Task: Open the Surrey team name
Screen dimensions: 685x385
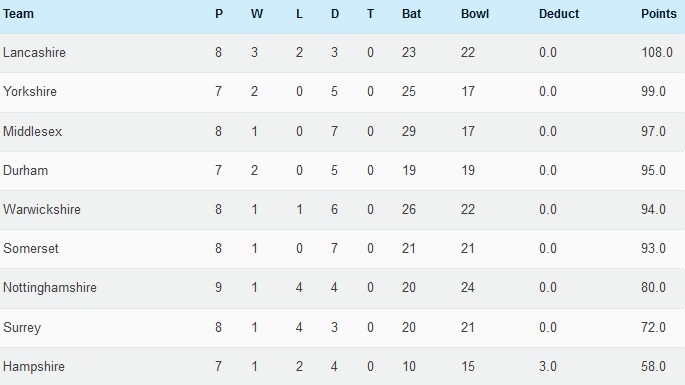Action: [22, 328]
